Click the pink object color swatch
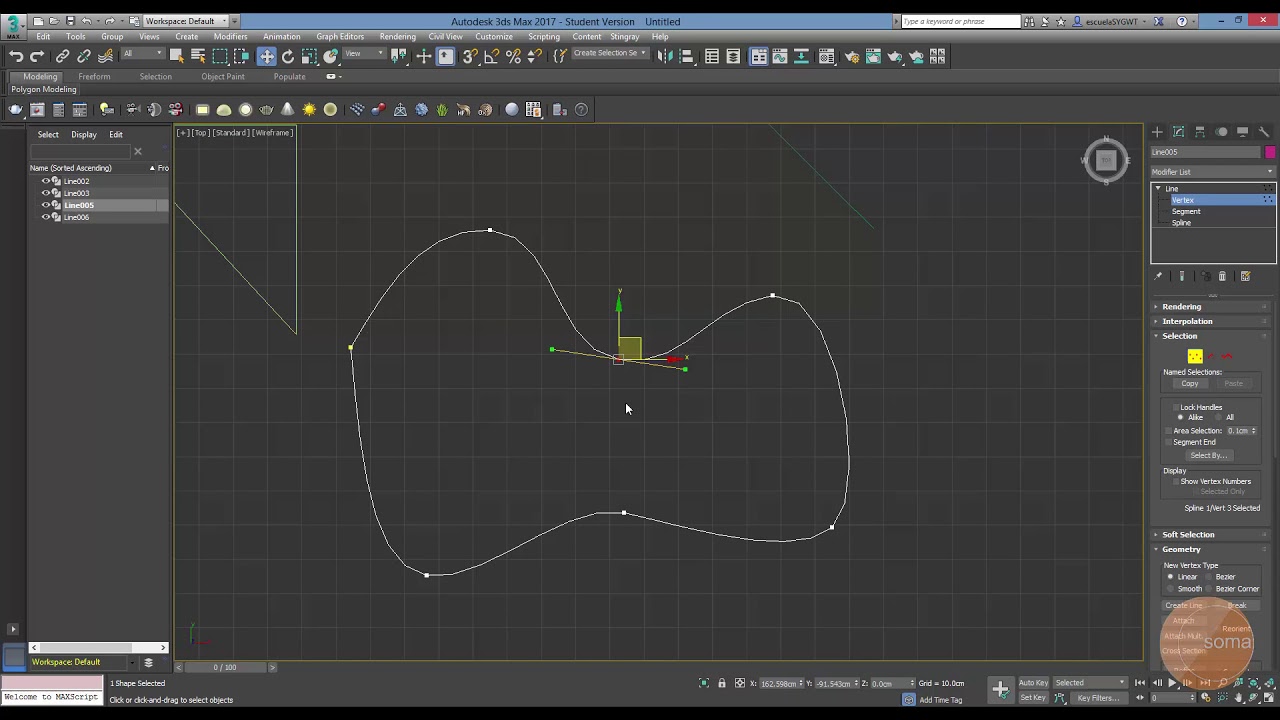1280x720 pixels. click(1270, 152)
